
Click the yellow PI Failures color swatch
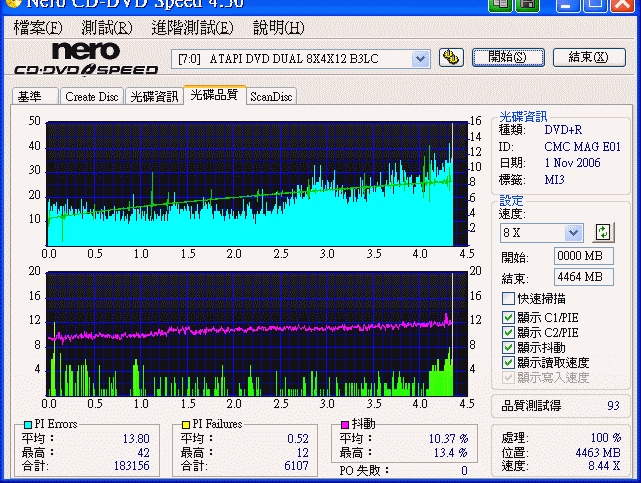(186, 425)
